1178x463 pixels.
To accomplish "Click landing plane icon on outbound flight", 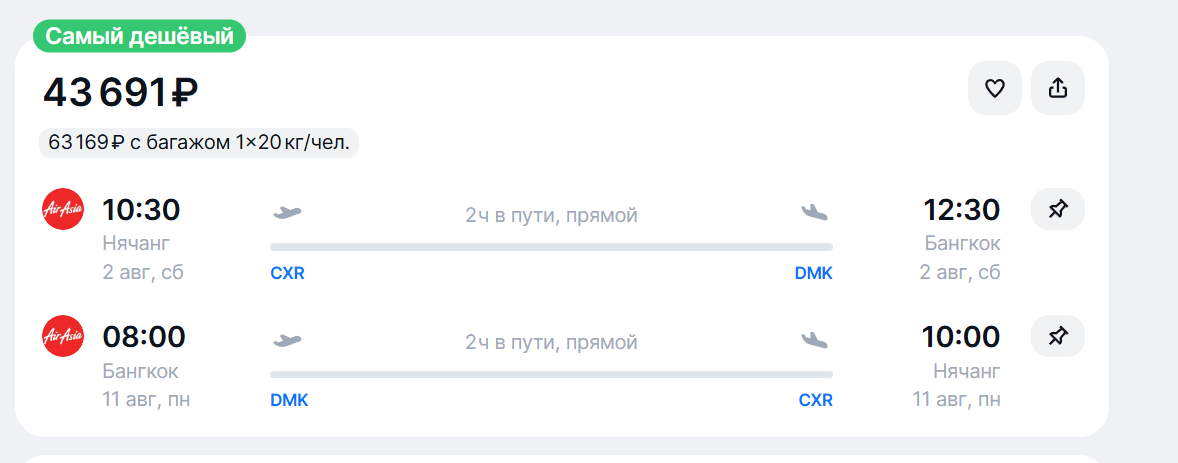I will 815,213.
